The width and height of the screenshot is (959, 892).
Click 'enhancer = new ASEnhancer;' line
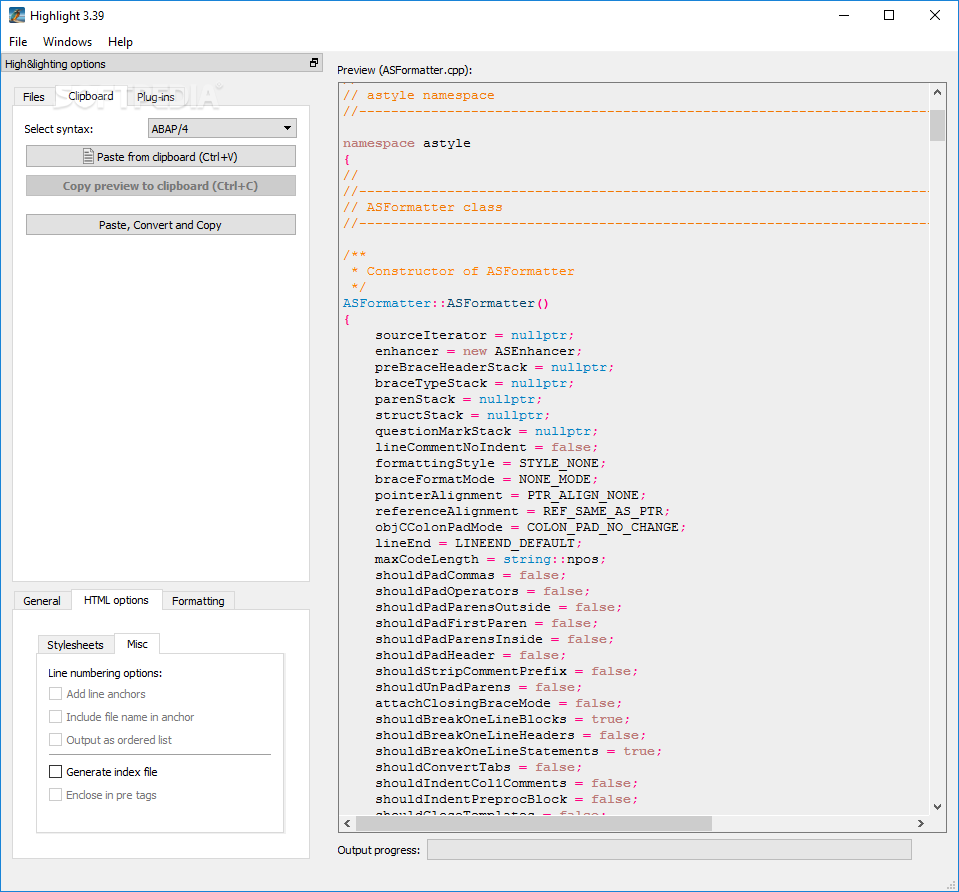pos(478,351)
